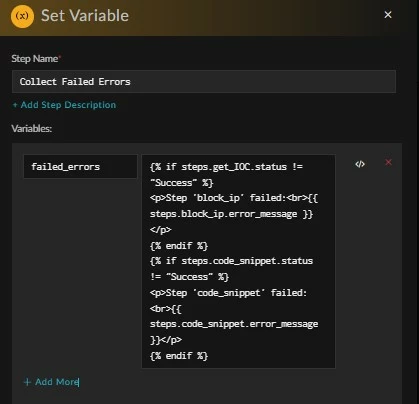Open the code editor for failed_errors value
The image size is (419, 404).
click(x=360, y=164)
